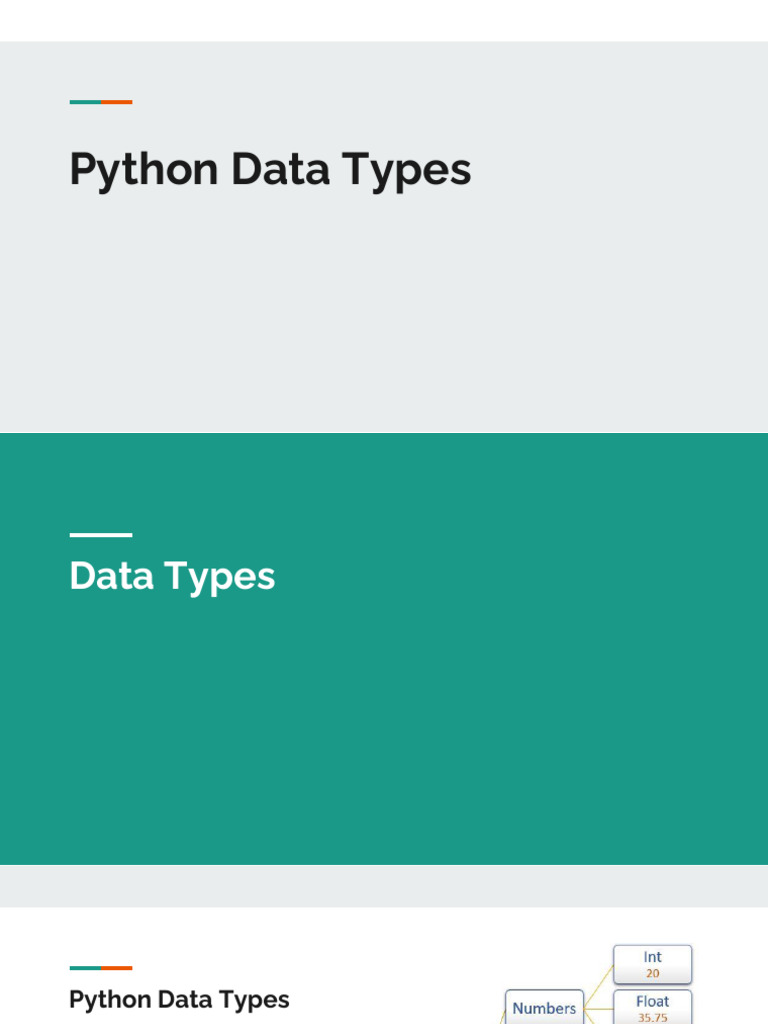Click connector line from Numbers to Float
The width and height of the screenshot is (768, 1024).
(598, 1008)
